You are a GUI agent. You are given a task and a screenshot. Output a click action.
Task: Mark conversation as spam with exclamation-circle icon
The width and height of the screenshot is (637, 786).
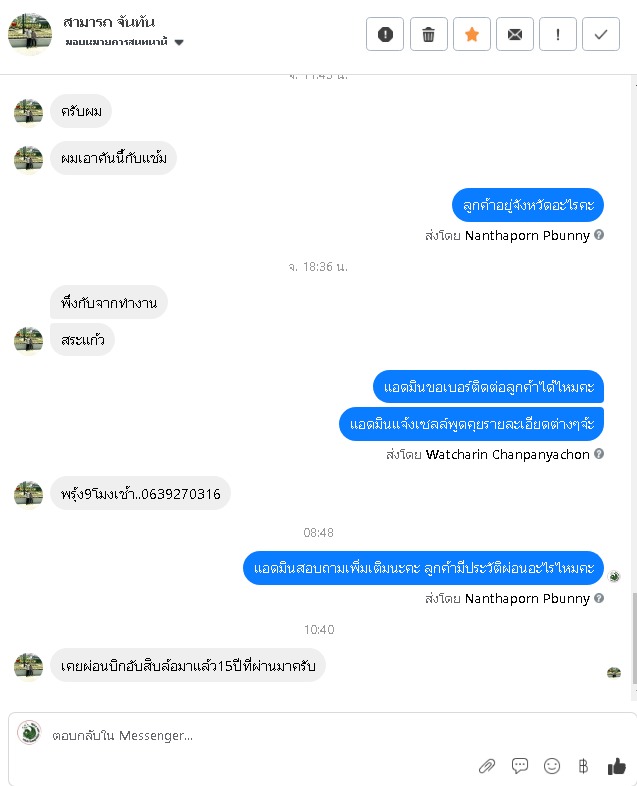pyautogui.click(x=384, y=34)
